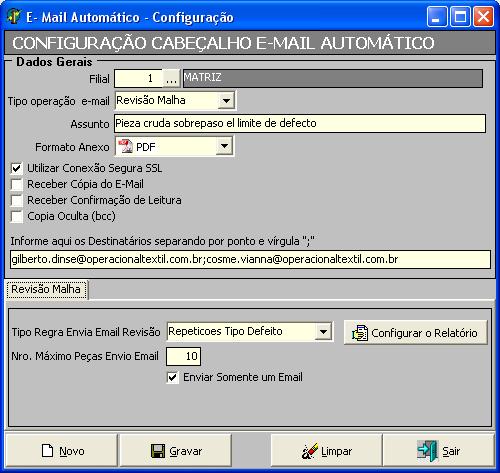Click the Gravar floppy disk icon

158,451
